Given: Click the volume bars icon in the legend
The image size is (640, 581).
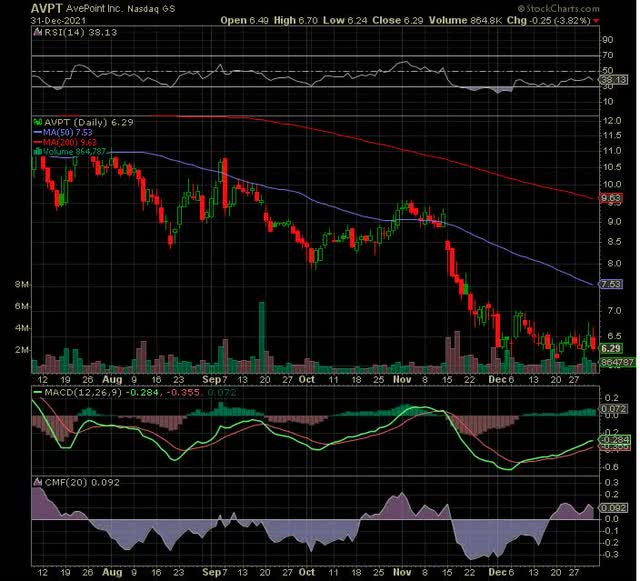Looking at the screenshot, I should pos(38,151).
